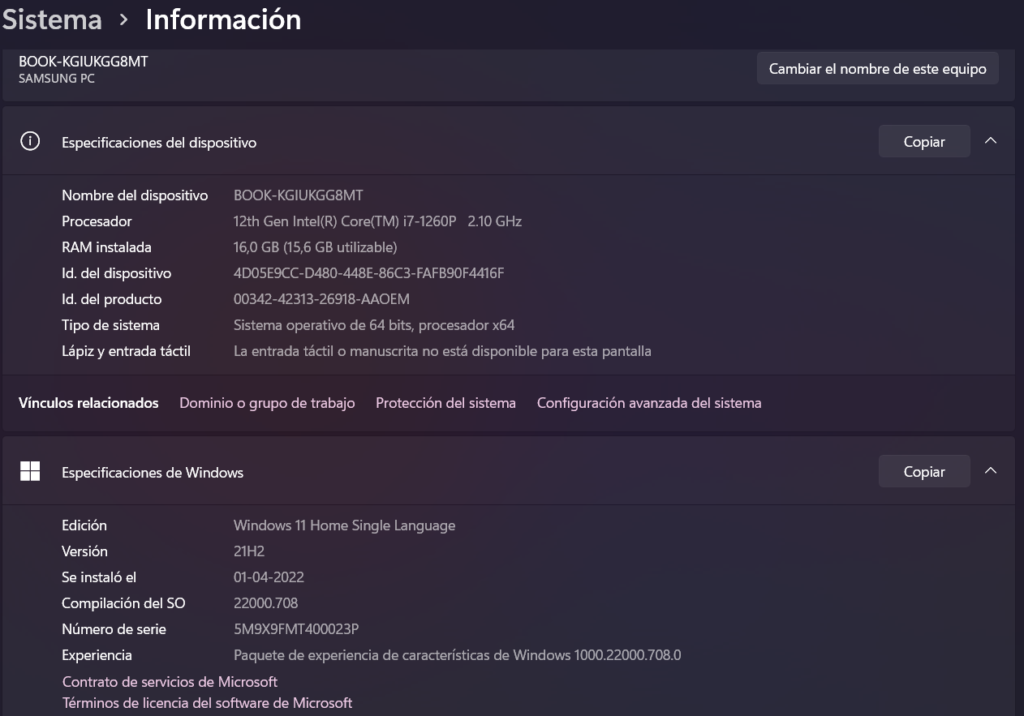The width and height of the screenshot is (1024, 716).
Task: Open Dominio o grupo de trabajo
Action: coord(267,403)
